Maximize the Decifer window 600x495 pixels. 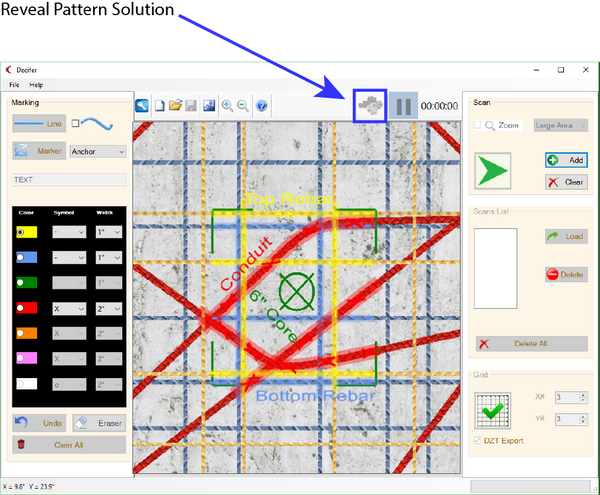pos(561,70)
